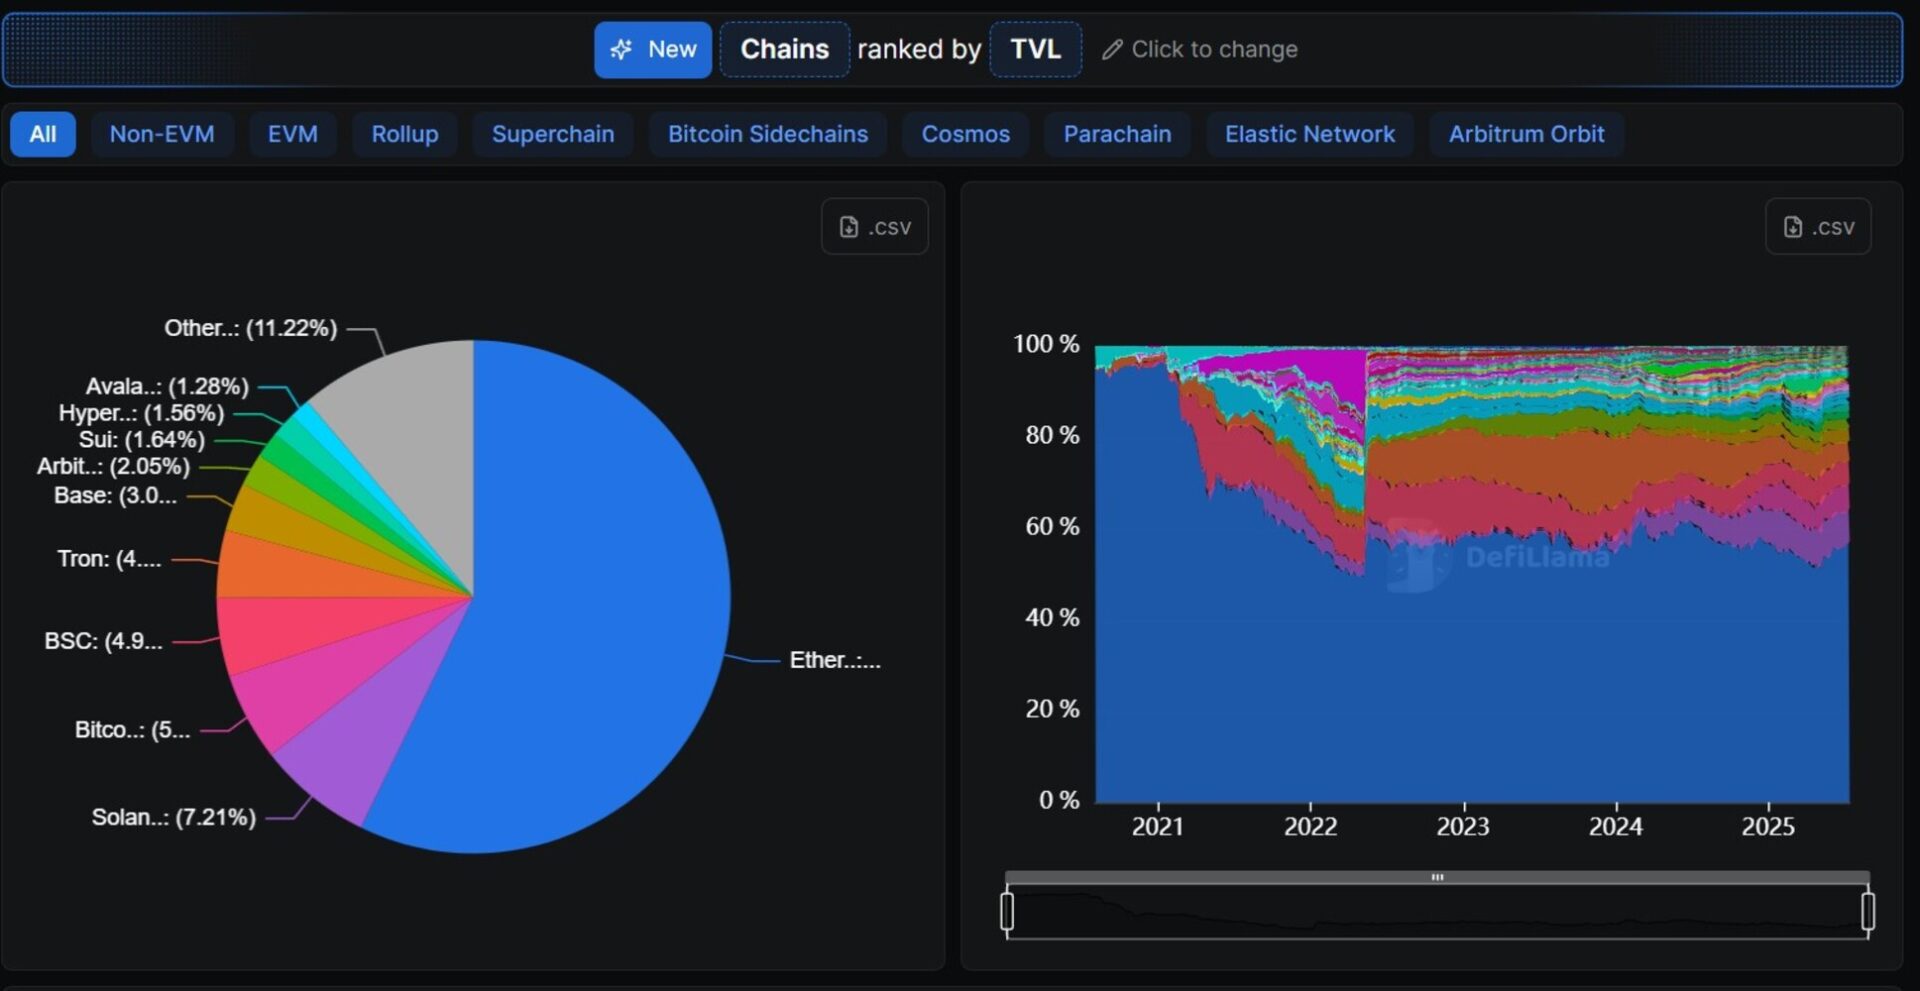Click the sparkle New button

coord(653,50)
